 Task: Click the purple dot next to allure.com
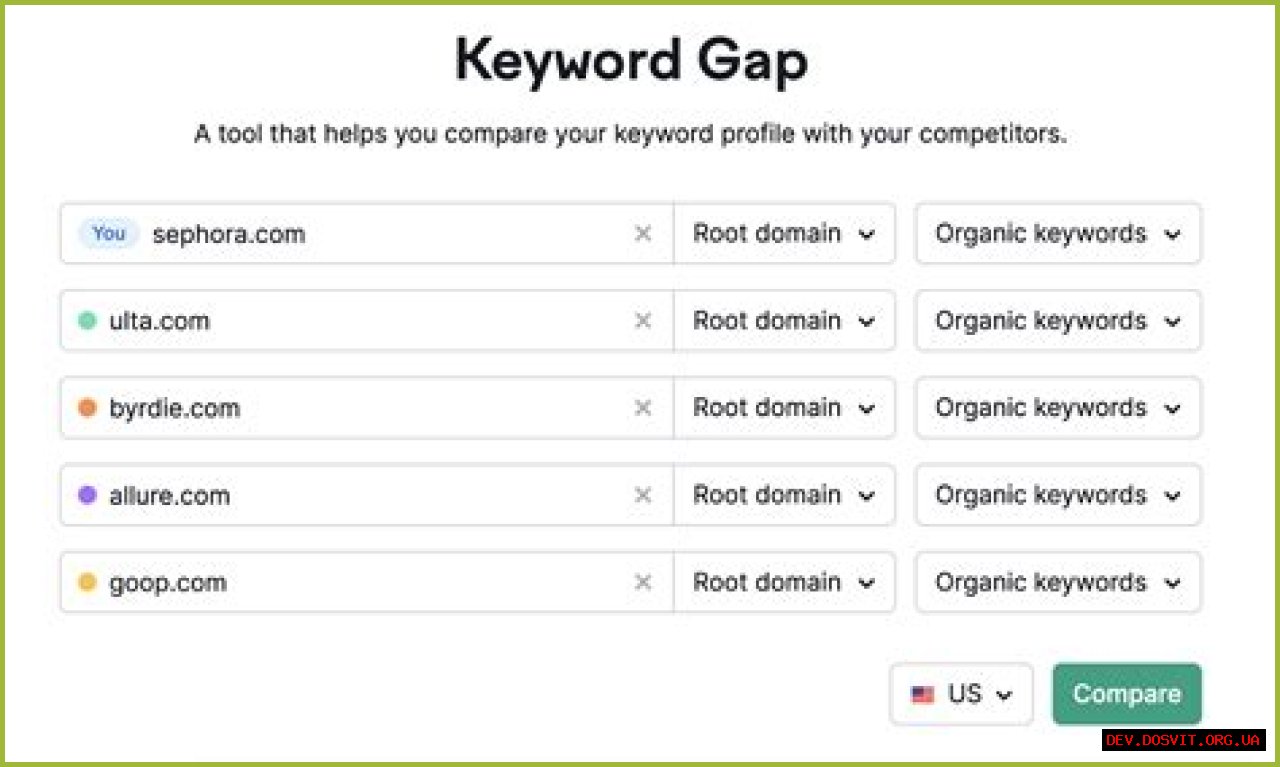point(87,495)
